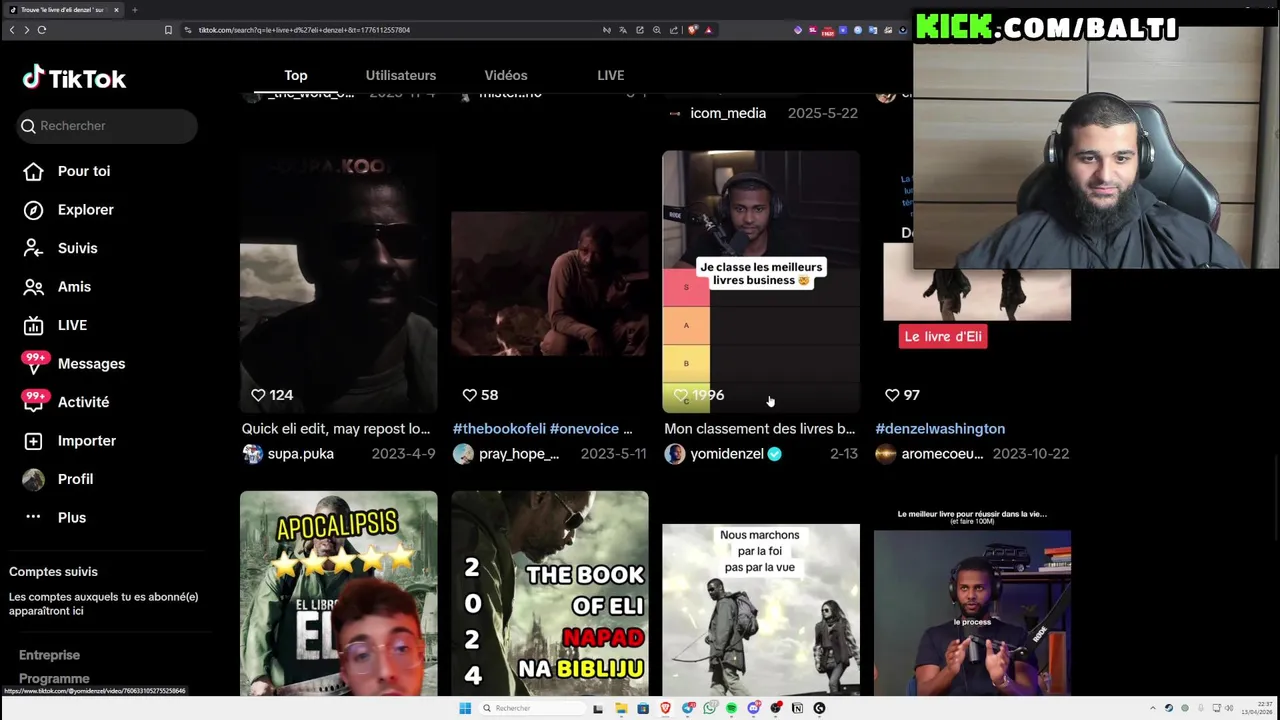The image size is (1280, 720).
Task: Open the pray_hope_ profile link
Action: 519,454
